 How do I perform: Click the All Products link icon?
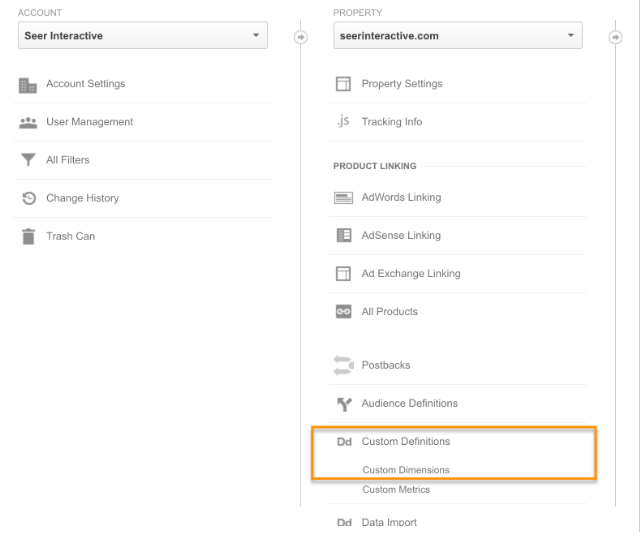[x=343, y=312]
